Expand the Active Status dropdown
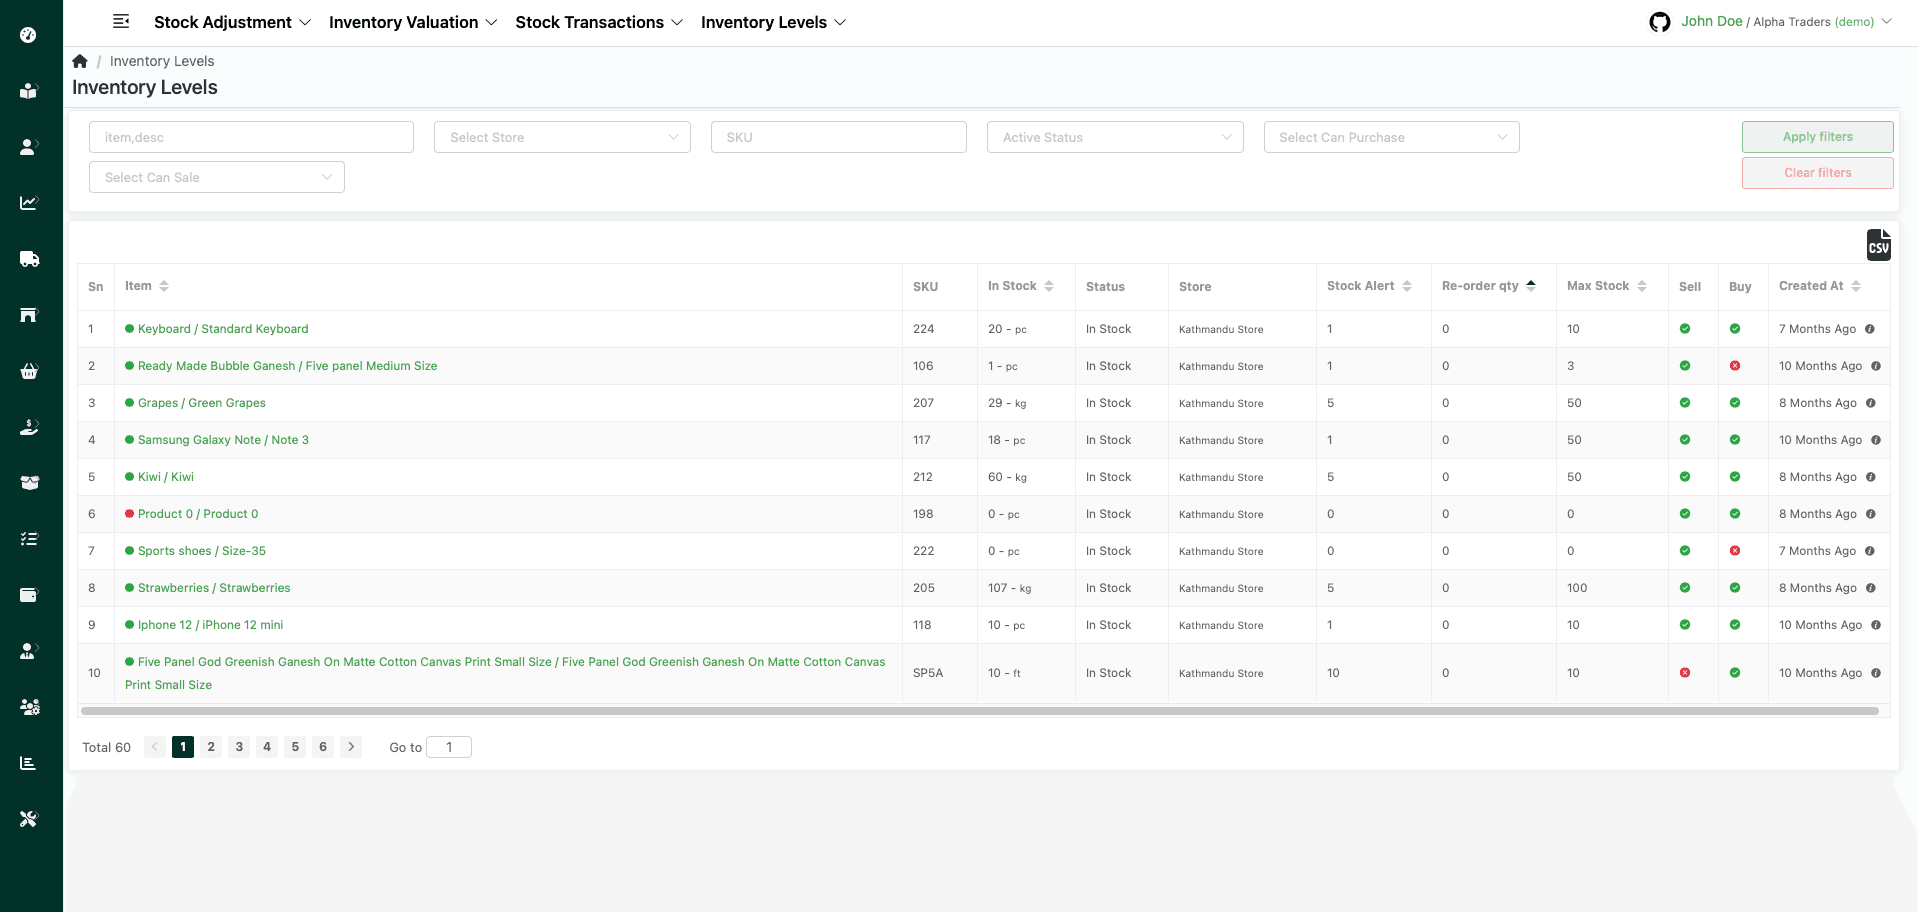This screenshot has width=1918, height=912. pyautogui.click(x=1115, y=137)
